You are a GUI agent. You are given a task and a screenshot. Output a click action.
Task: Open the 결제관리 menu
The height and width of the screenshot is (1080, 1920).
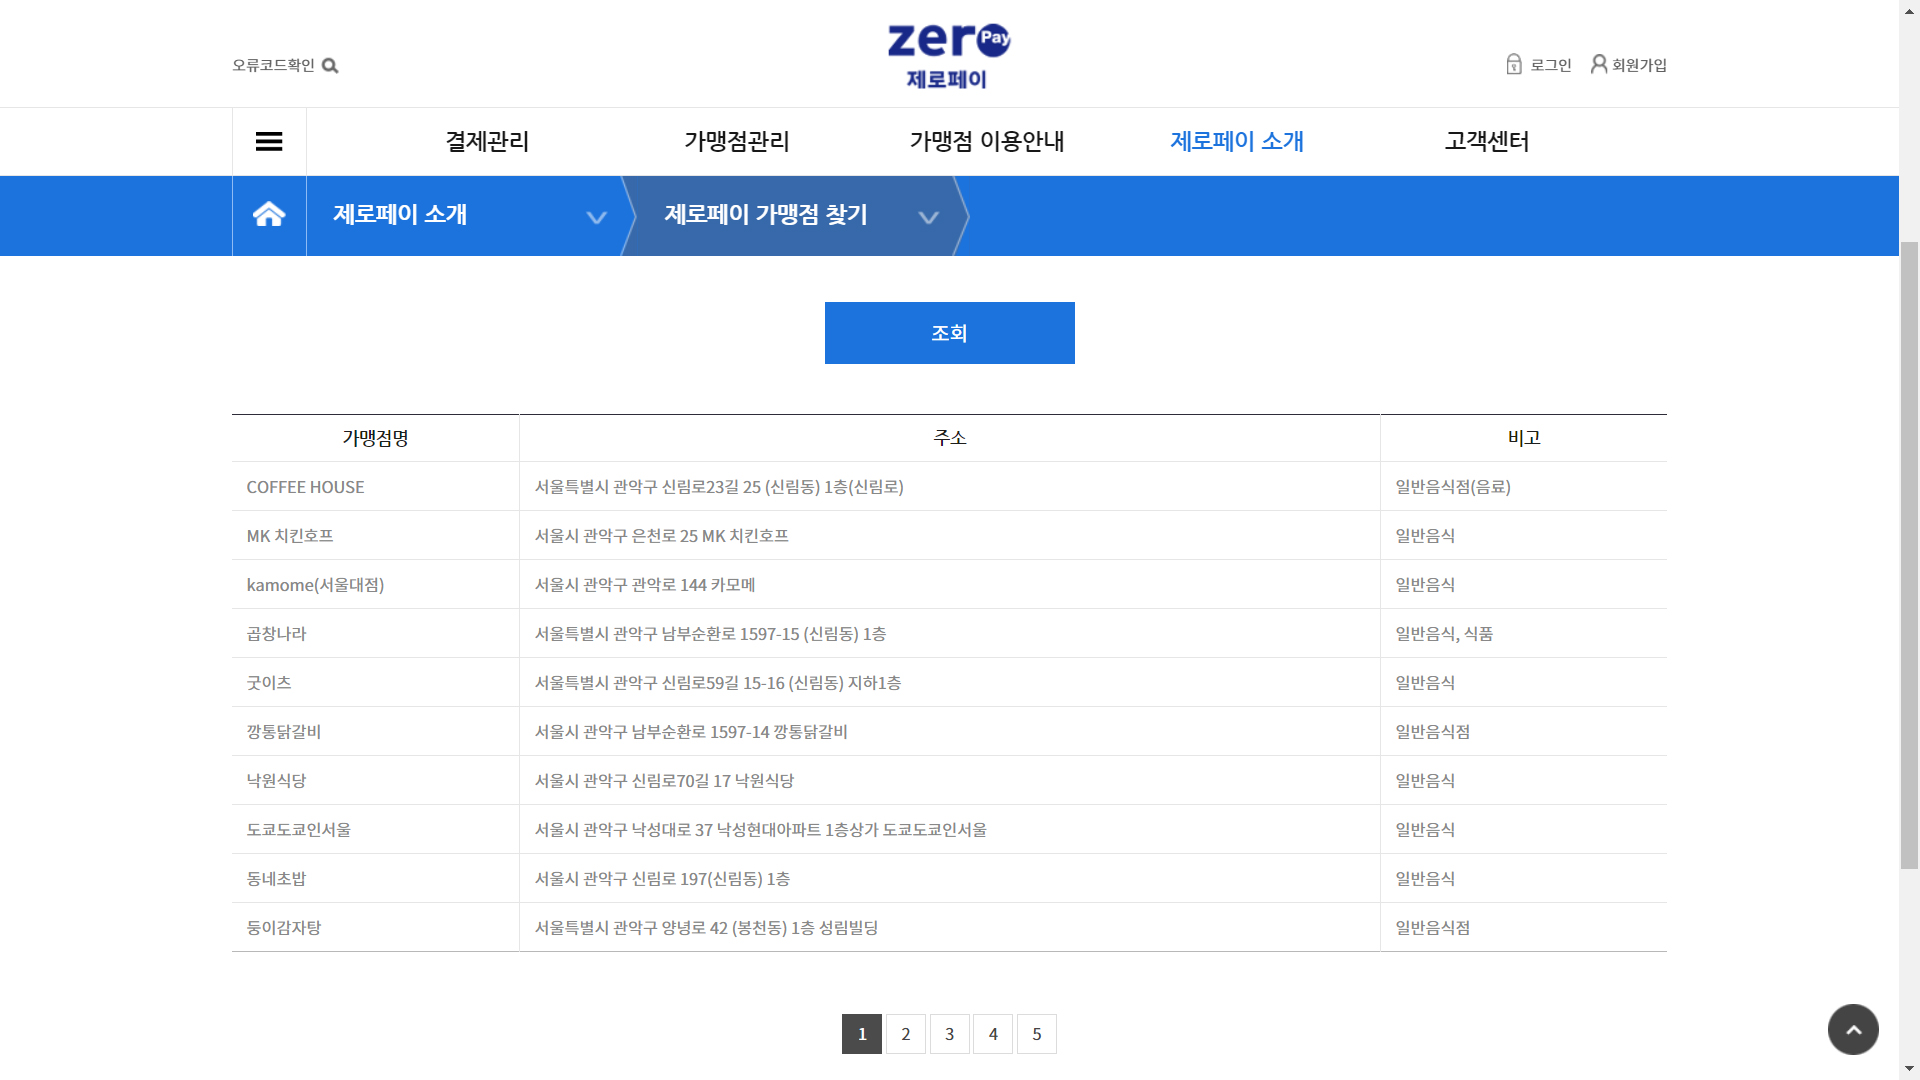[487, 141]
